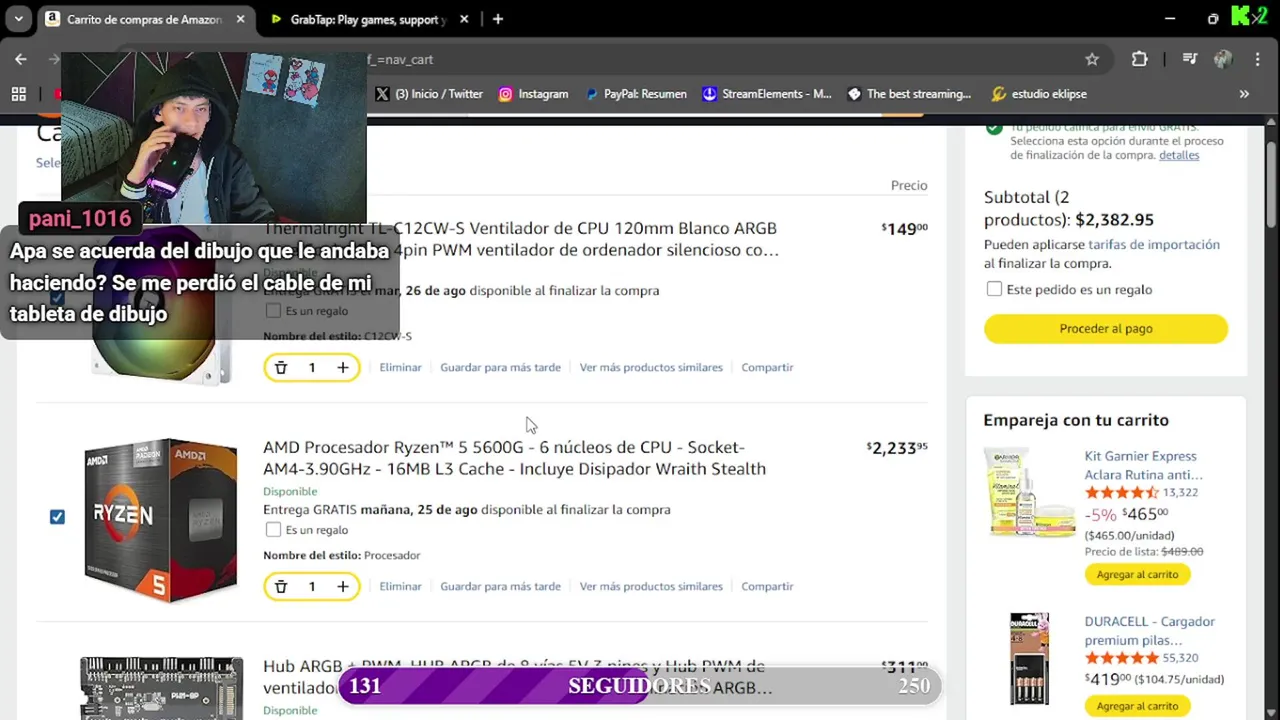Open the AMD Procesador Ryzen 5 5600G title
The height and width of the screenshot is (720, 1280).
tap(514, 458)
